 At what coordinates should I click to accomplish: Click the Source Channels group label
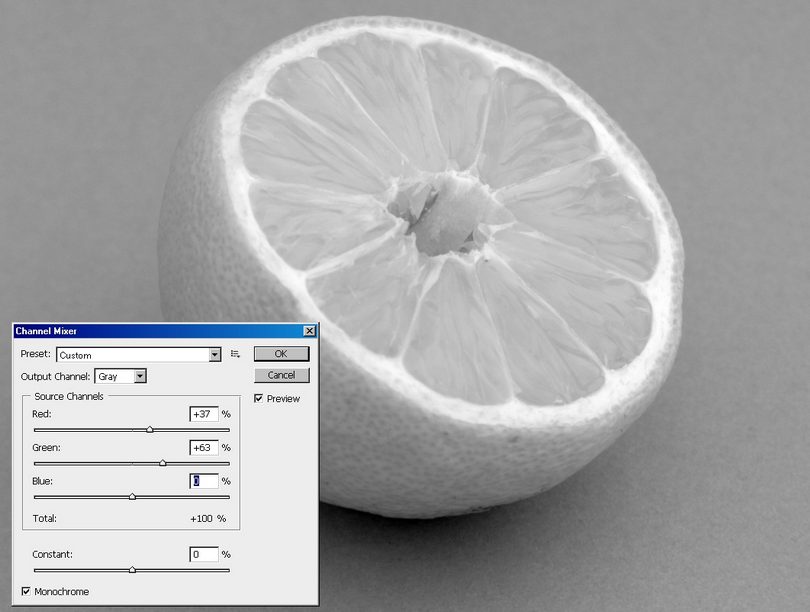click(x=69, y=397)
